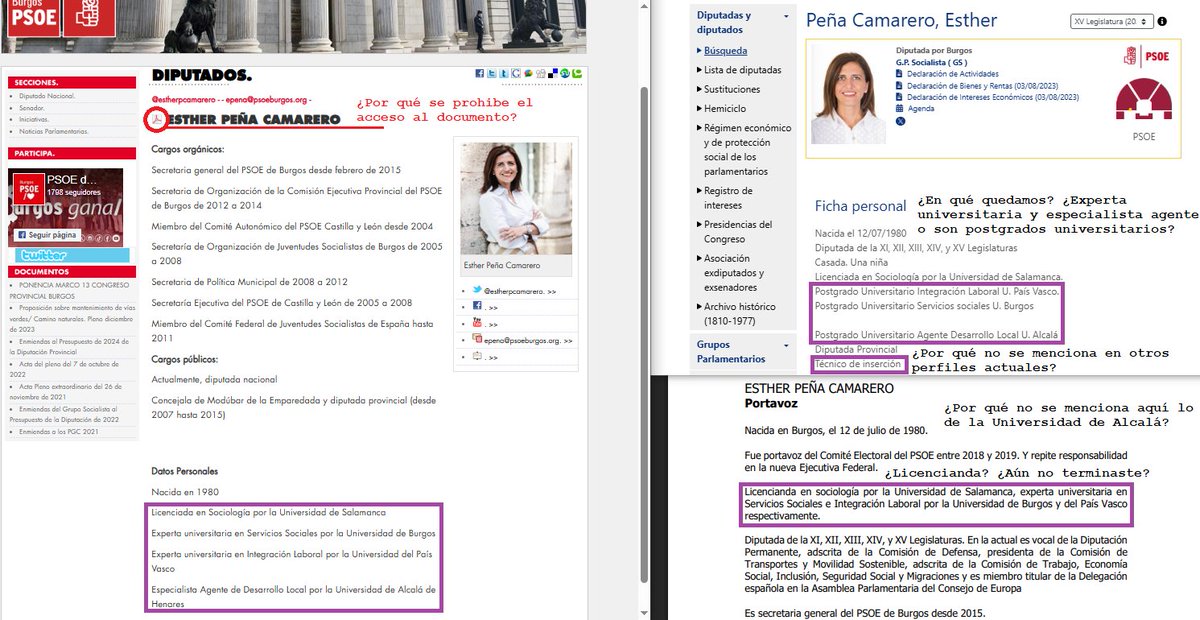Click Iniciativas in Secciones list

(x=36, y=119)
